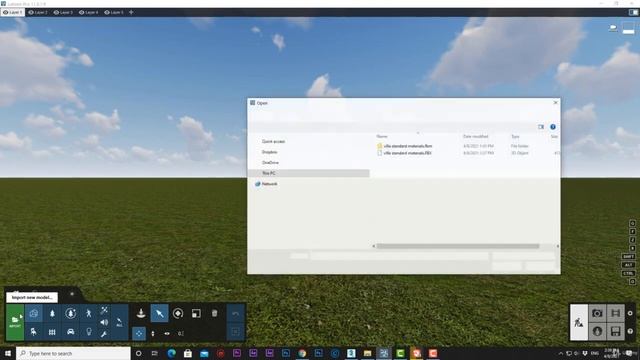Select the transport car category
This screenshot has width=640, height=360.
tap(70, 331)
